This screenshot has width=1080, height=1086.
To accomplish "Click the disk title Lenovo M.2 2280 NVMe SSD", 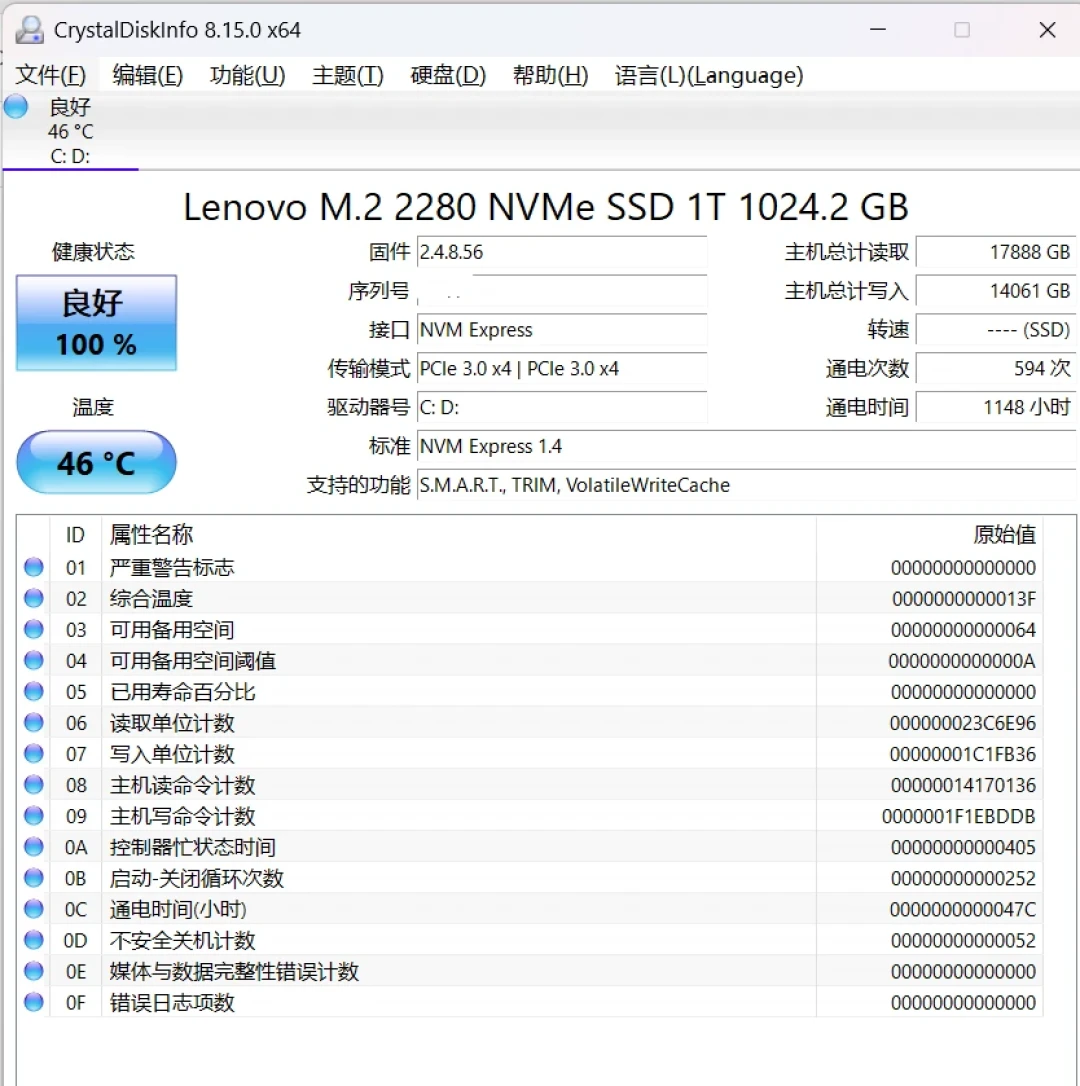I will click(545, 206).
